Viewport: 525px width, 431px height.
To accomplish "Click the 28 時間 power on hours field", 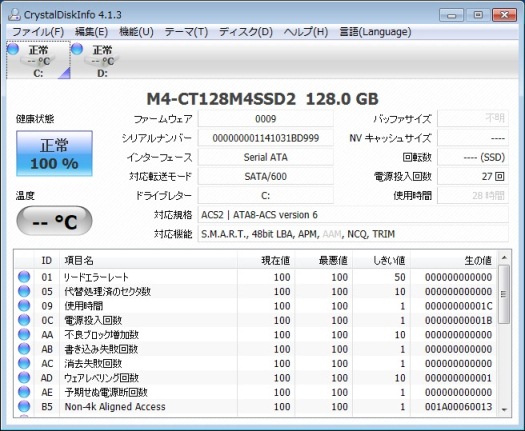I will (x=473, y=196).
